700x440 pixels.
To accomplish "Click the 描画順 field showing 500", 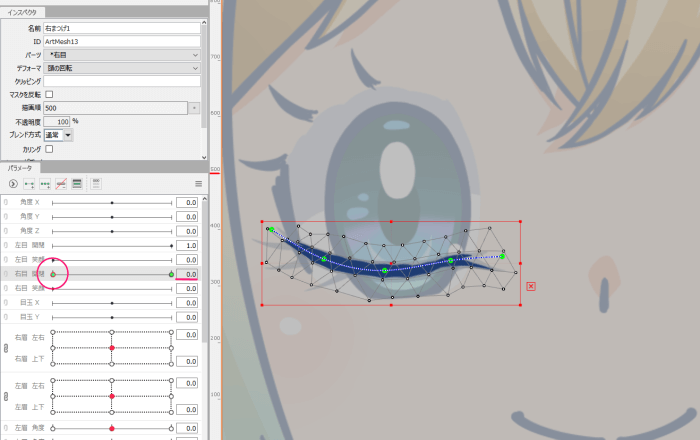I will click(x=115, y=108).
